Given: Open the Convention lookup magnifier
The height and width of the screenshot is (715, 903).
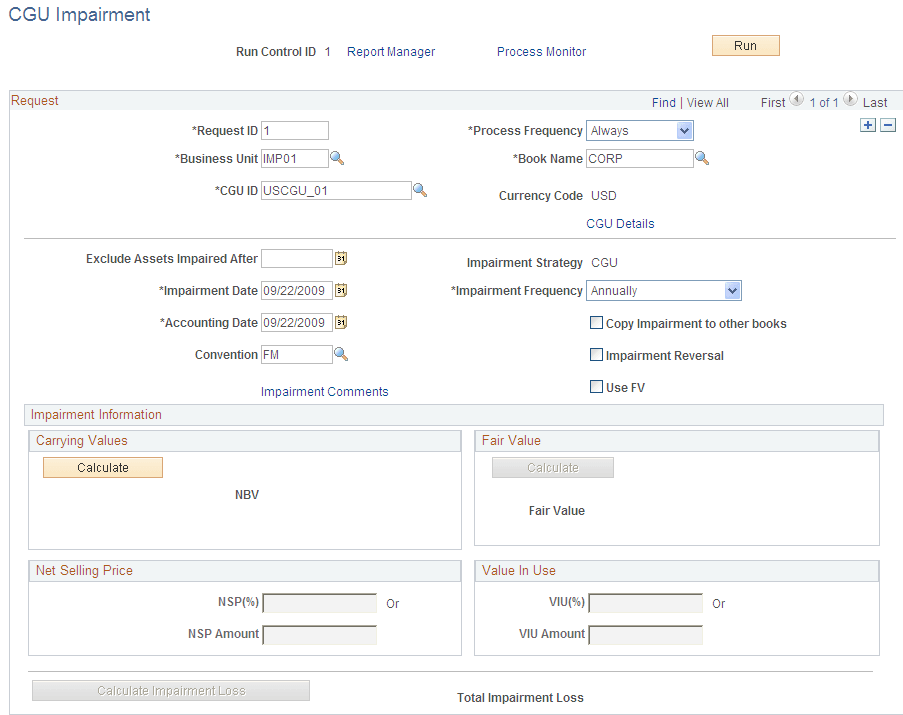Looking at the screenshot, I should [341, 354].
